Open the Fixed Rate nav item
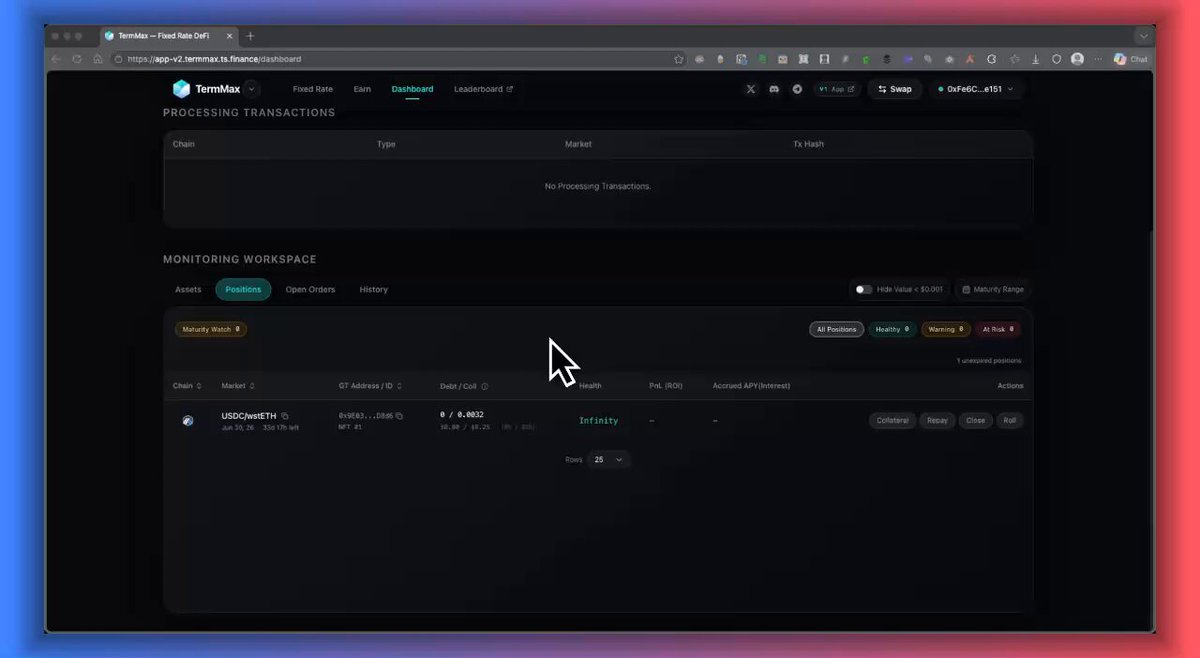Screen dimensions: 1200x658 click(x=313, y=89)
